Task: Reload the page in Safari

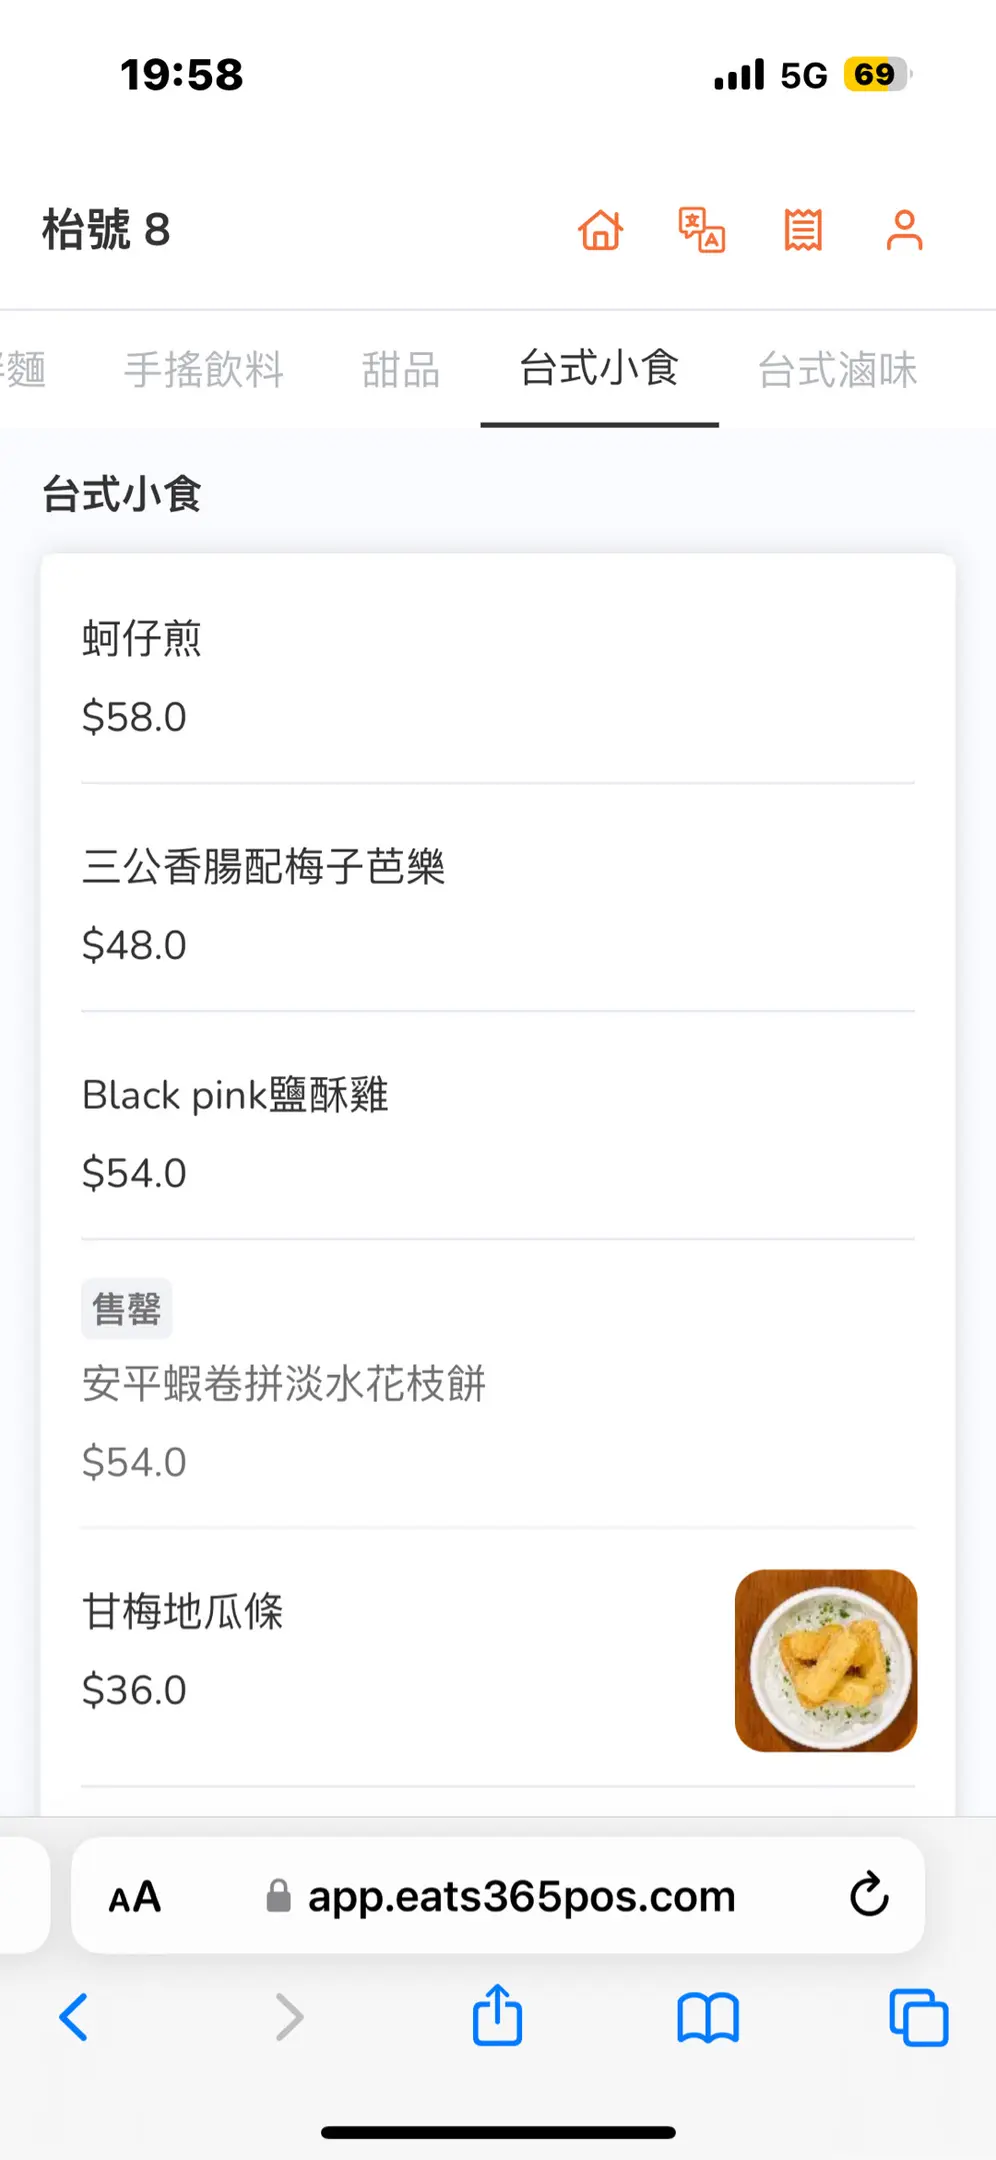Action: coord(869,1894)
